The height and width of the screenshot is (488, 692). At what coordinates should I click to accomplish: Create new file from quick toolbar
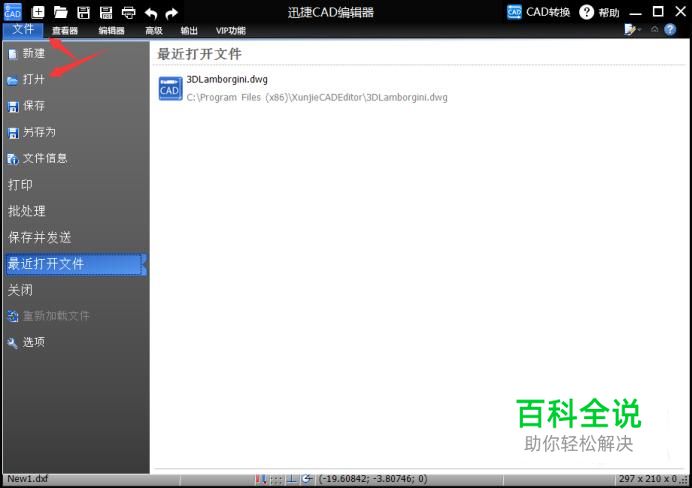point(38,12)
